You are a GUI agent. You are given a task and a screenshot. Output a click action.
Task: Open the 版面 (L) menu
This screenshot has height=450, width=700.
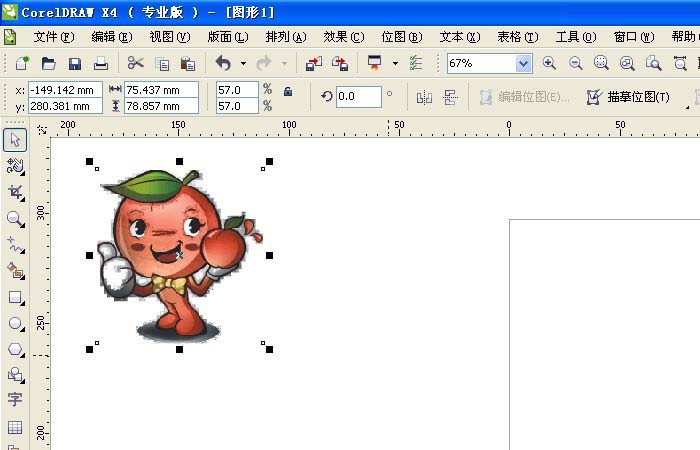228,37
